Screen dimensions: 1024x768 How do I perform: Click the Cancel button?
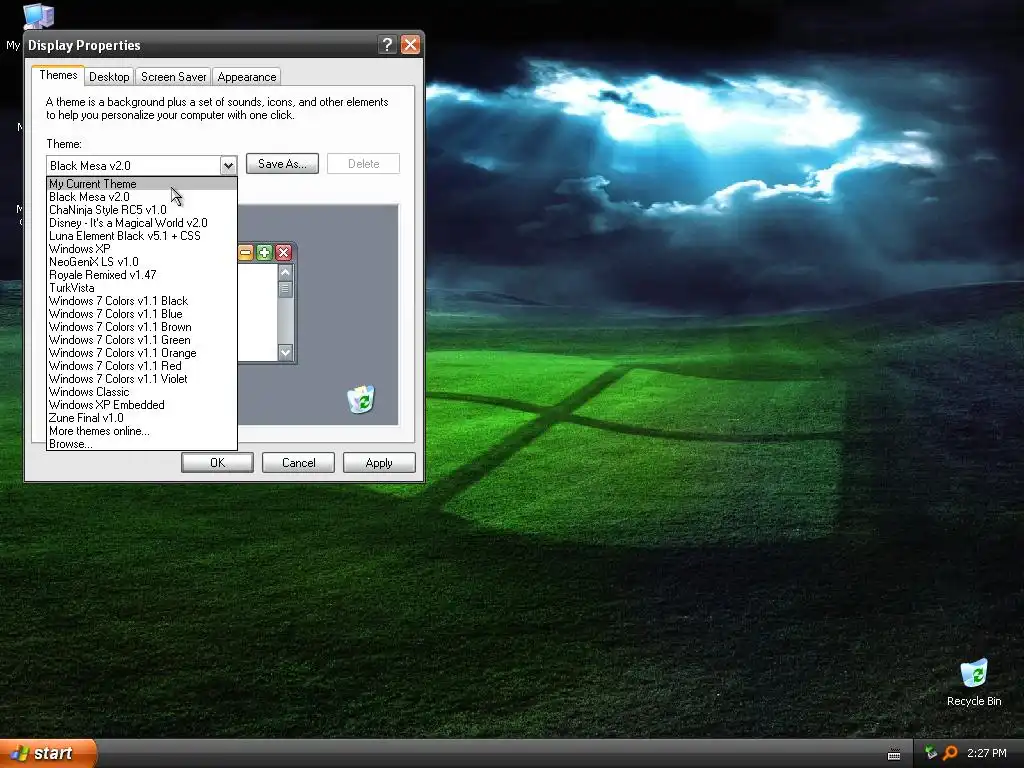[298, 462]
